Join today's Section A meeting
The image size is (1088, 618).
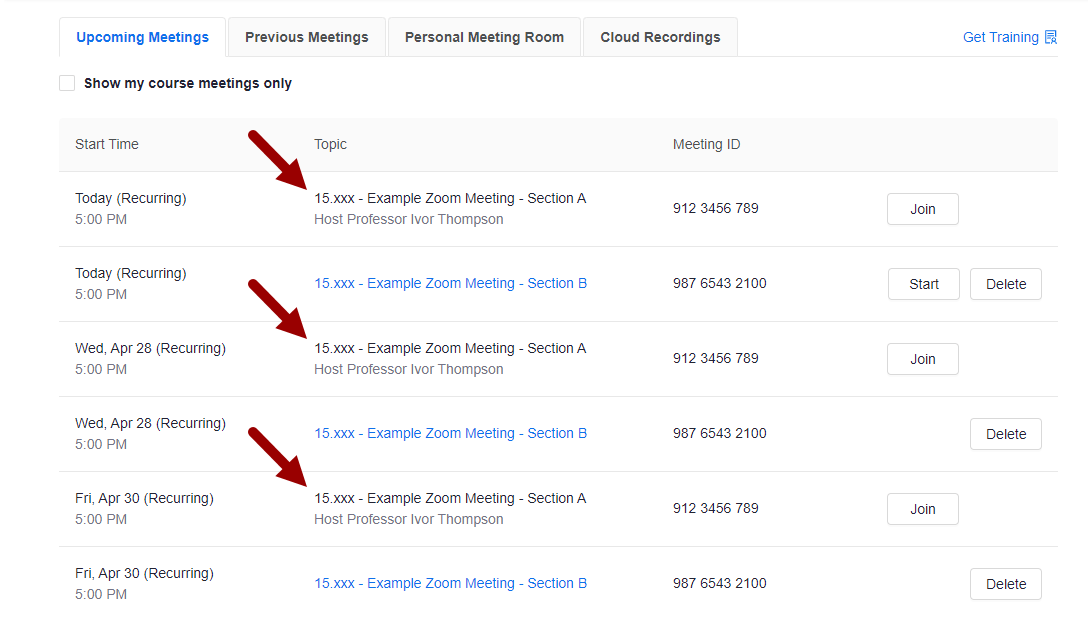point(922,208)
